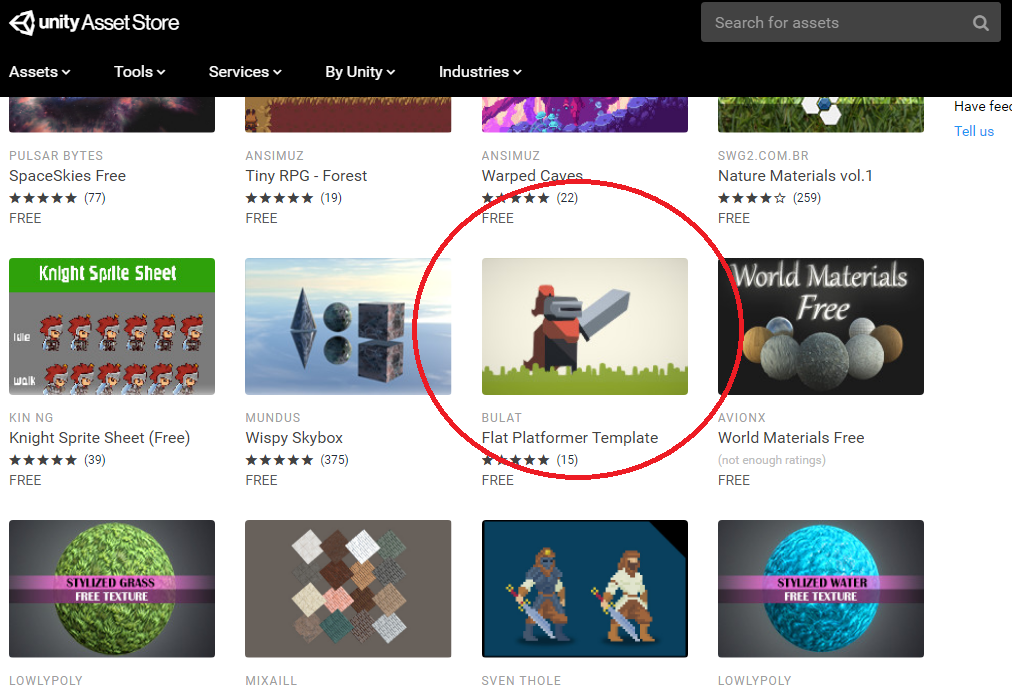Click FREE price under Wispy Skybox
This screenshot has height=691, width=1012.
pyautogui.click(x=261, y=480)
